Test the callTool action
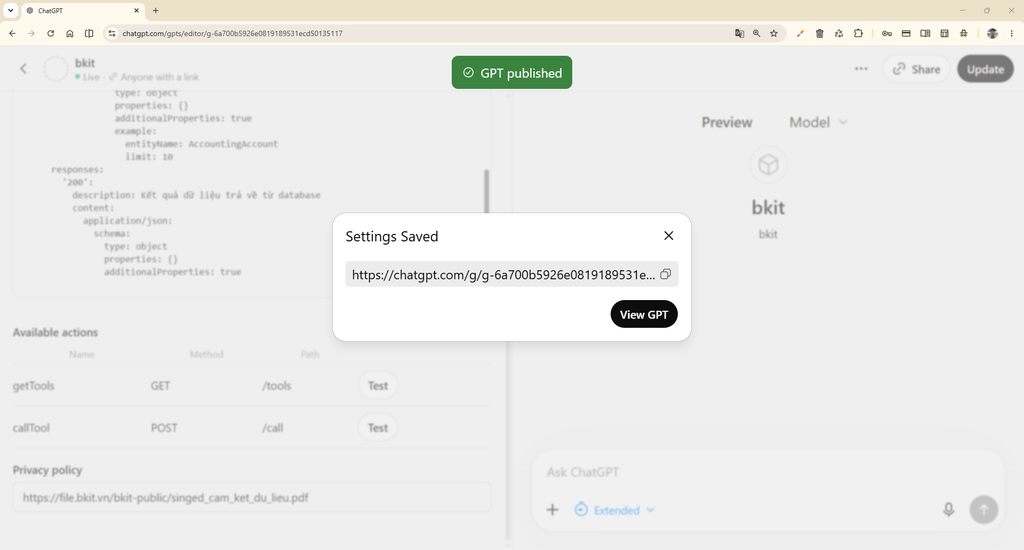 coord(377,428)
